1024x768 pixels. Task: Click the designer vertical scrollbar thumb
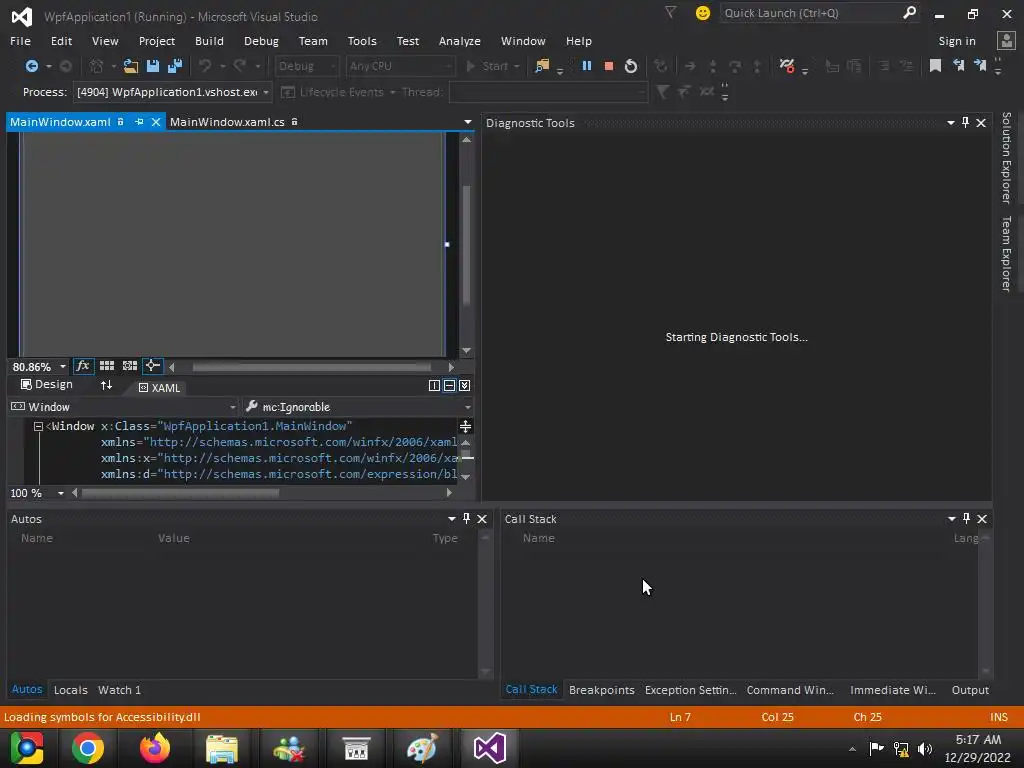click(466, 245)
